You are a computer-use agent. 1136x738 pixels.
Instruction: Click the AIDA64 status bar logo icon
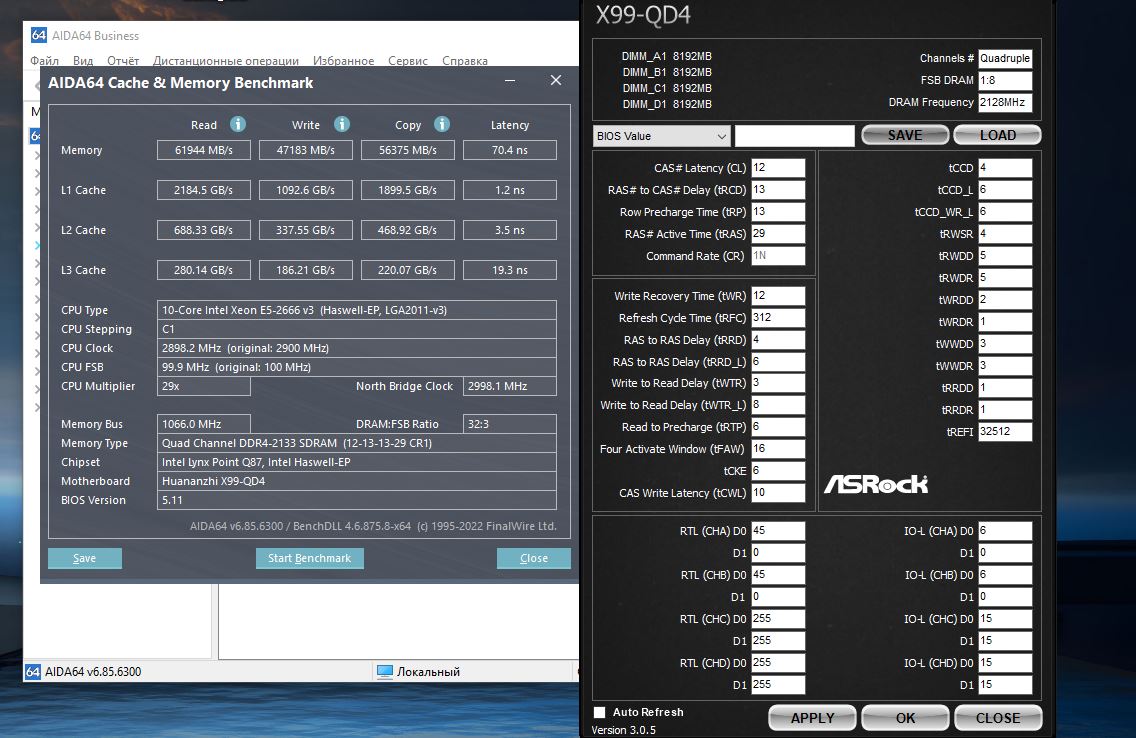click(x=33, y=671)
